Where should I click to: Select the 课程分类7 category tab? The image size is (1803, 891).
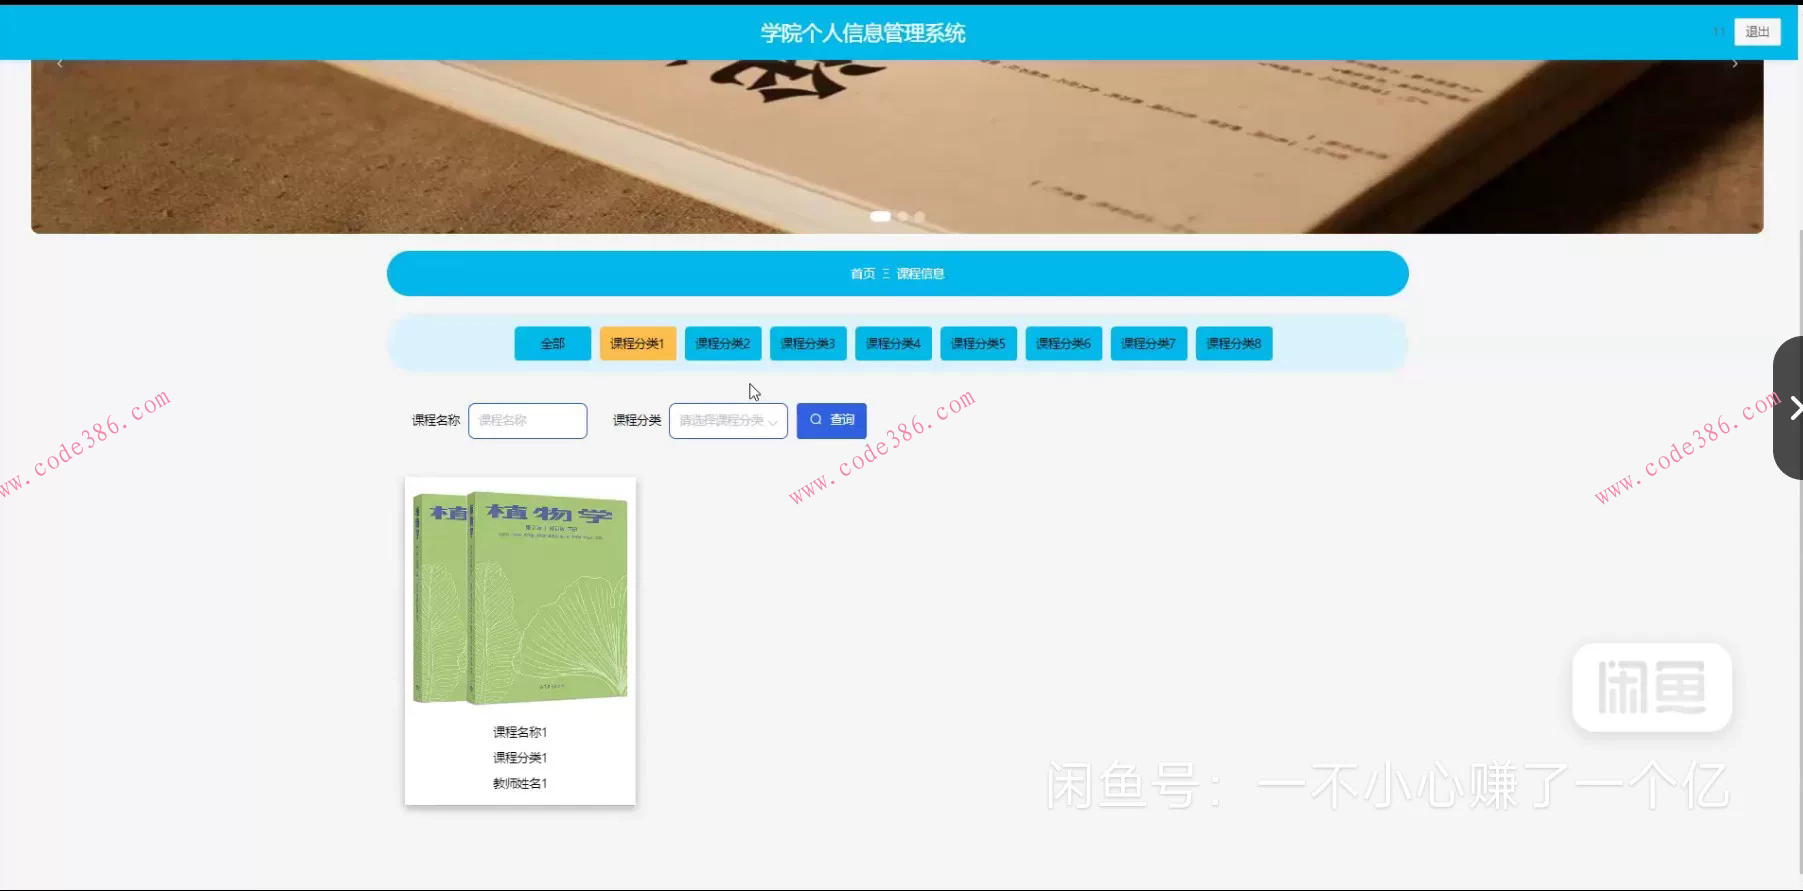pyautogui.click(x=1148, y=343)
